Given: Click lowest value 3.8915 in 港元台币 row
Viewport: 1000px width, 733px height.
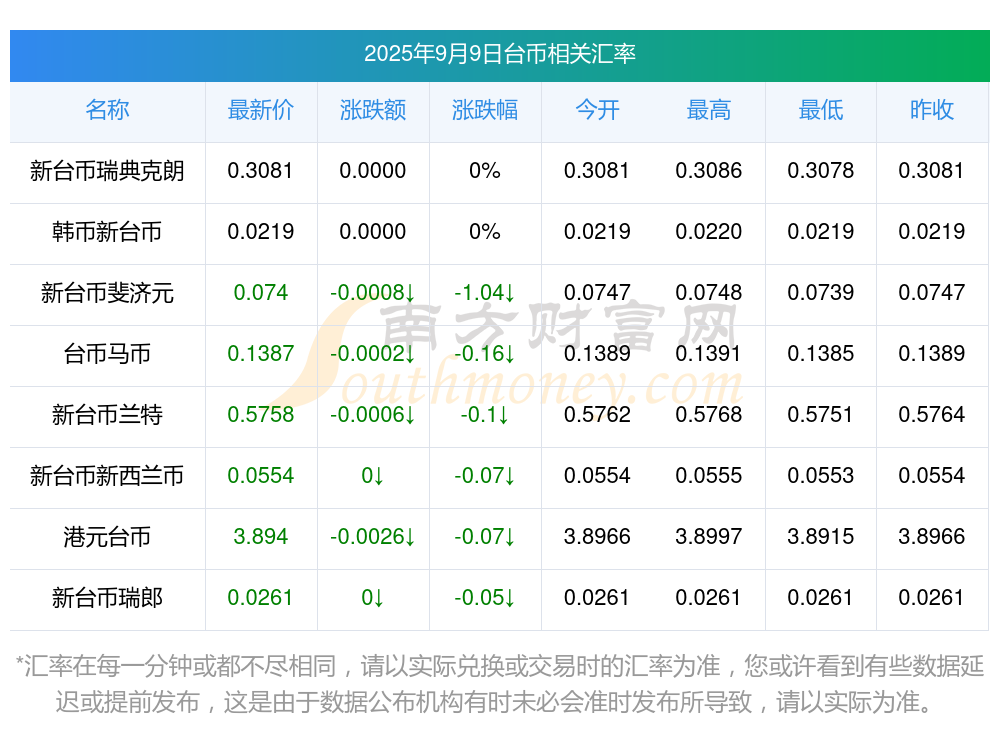Looking at the screenshot, I should point(821,536).
